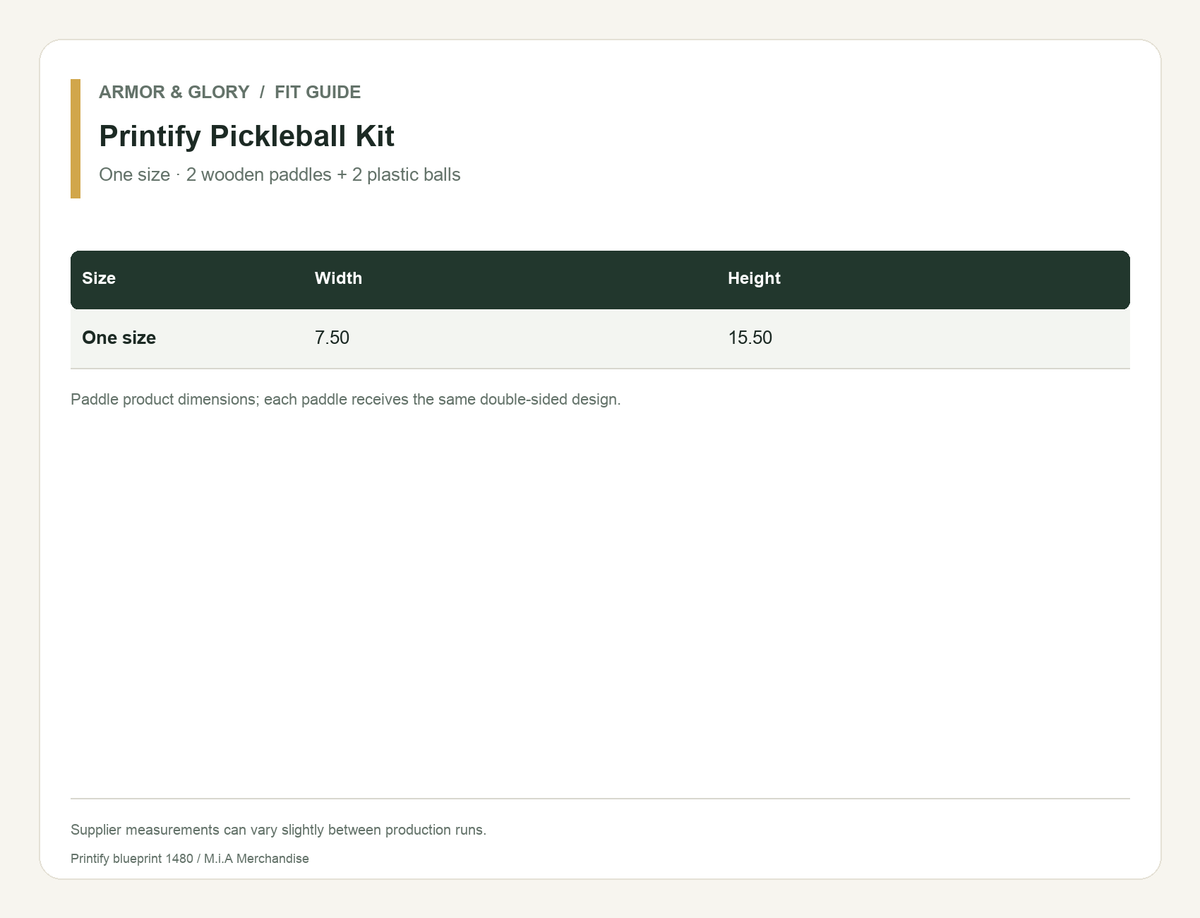Click the FIT GUIDE breadcrumb label
Image resolution: width=1200 pixels, height=918 pixels.
318,92
